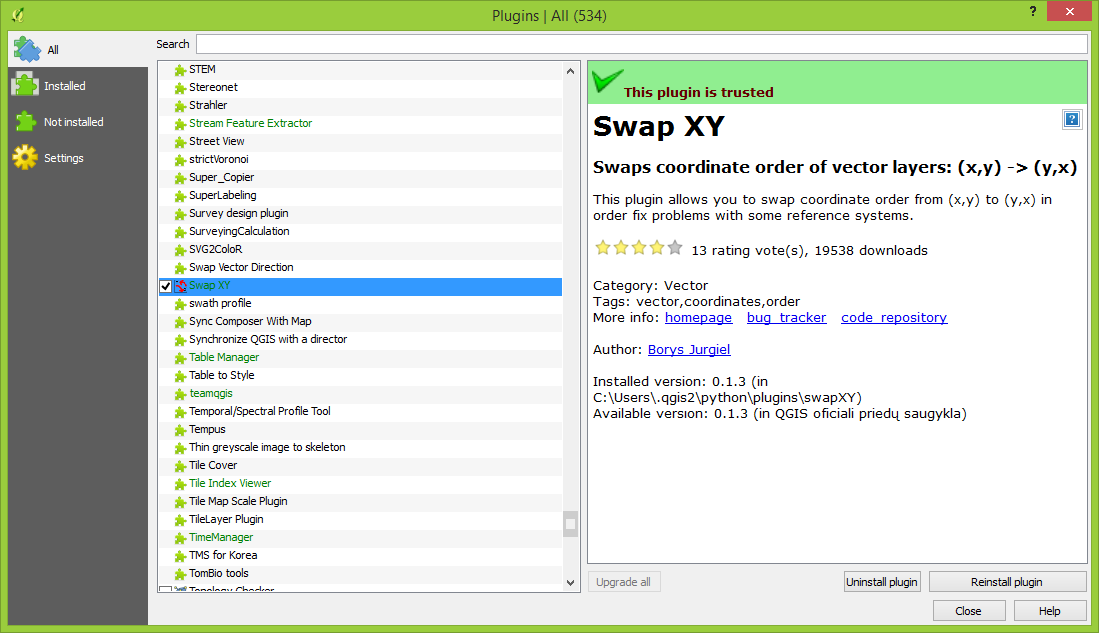Image resolution: width=1099 pixels, height=633 pixels.
Task: Open the Not installed plugins tab
Action: tap(73, 122)
